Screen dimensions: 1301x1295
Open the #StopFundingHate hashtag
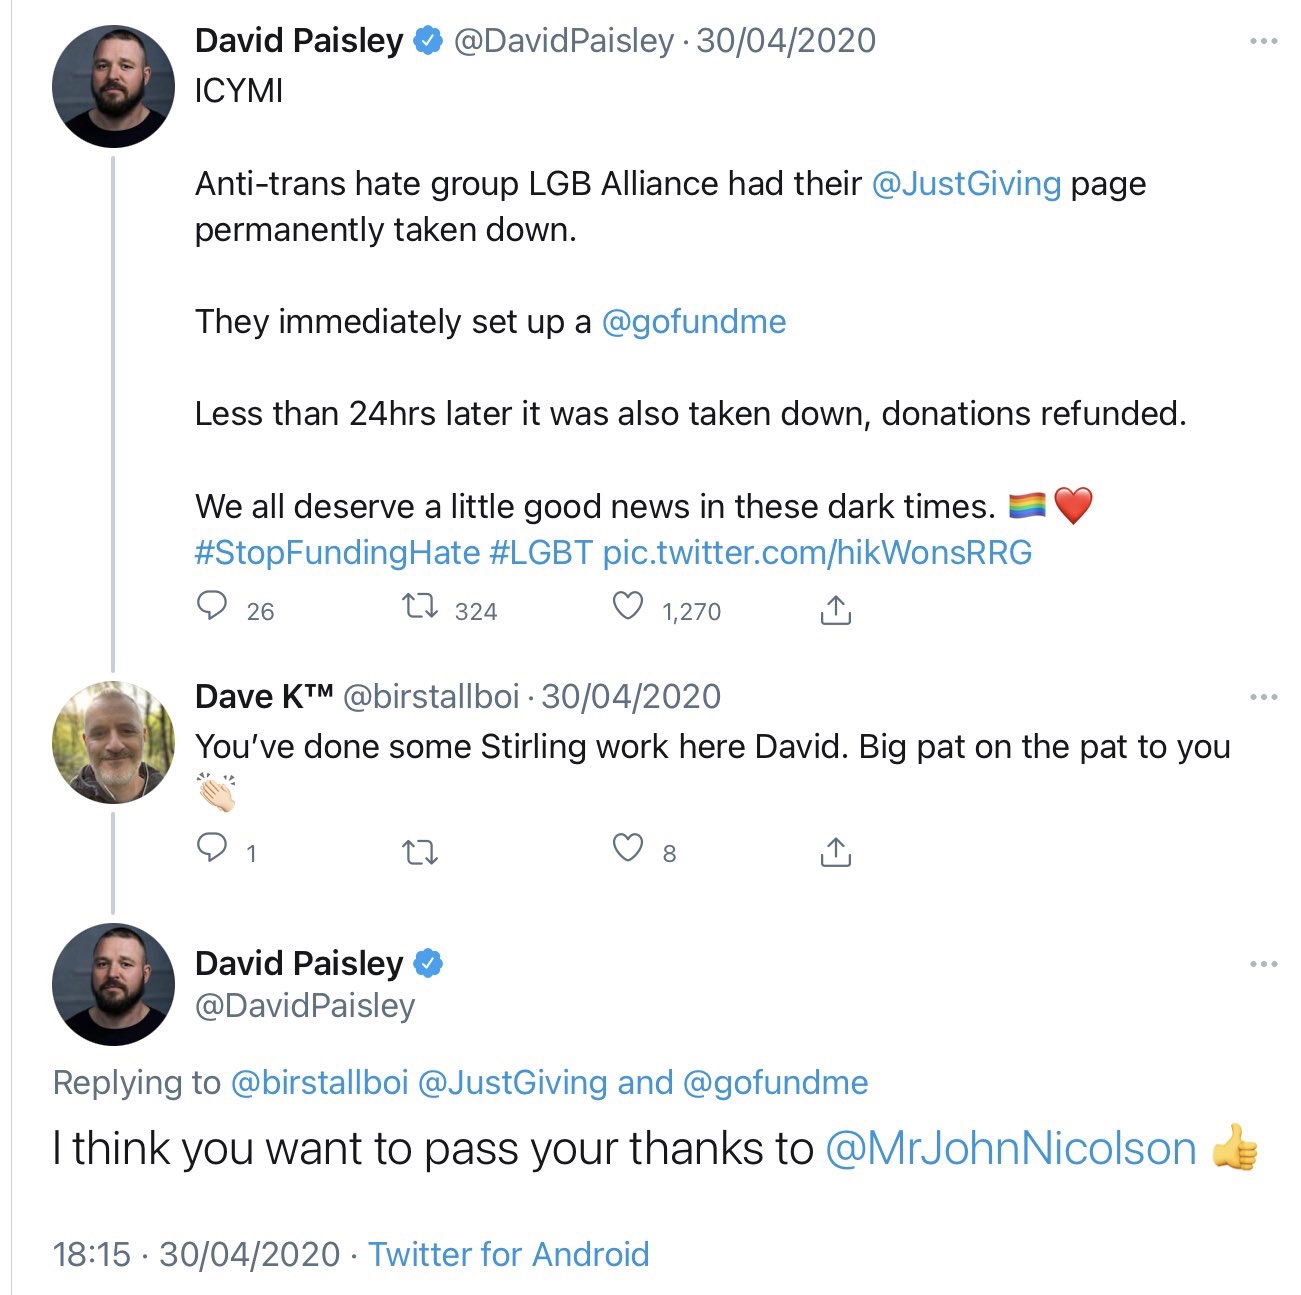pos(337,553)
